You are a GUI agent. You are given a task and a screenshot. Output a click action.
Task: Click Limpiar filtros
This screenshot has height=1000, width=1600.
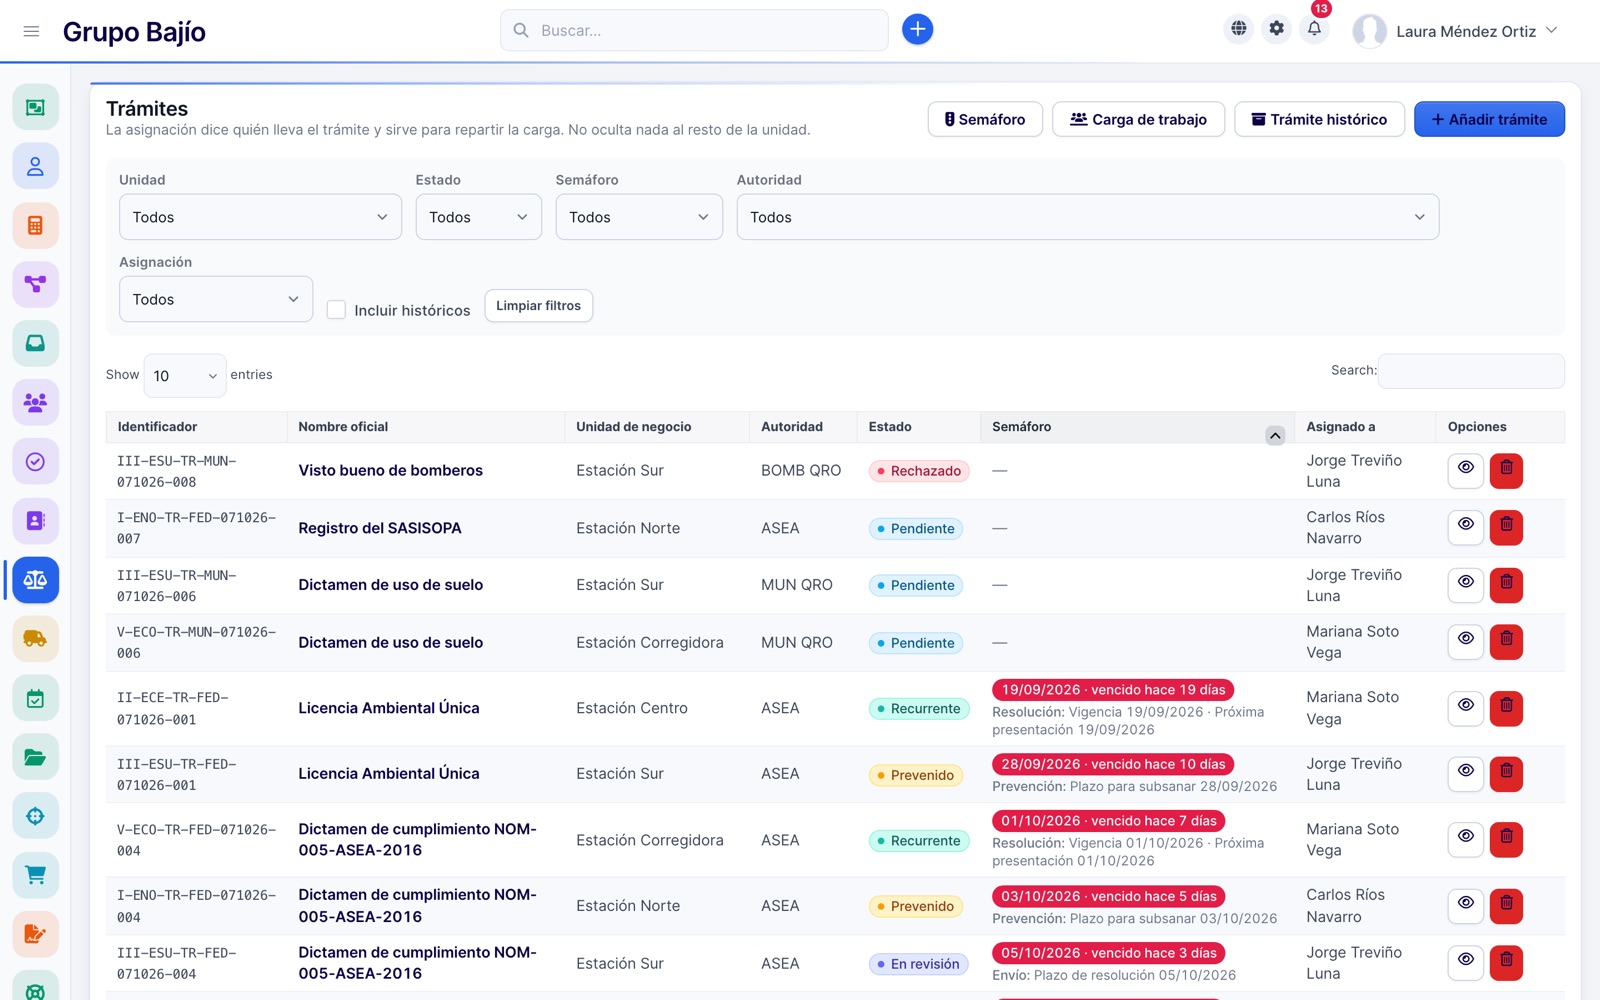[538, 306]
